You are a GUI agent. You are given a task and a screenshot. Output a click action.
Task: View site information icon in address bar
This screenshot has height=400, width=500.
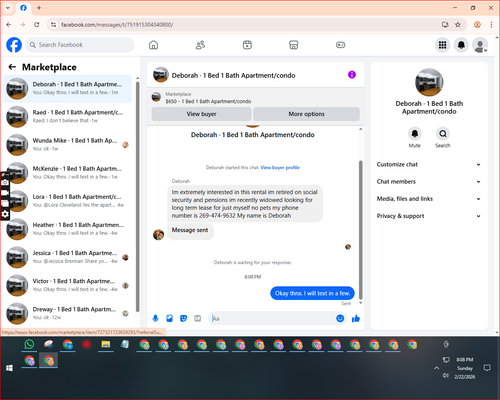pyautogui.click(x=53, y=24)
